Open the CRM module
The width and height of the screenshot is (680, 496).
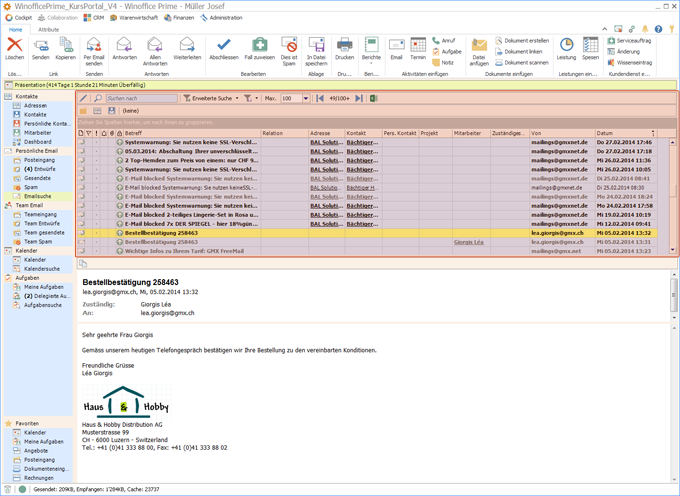pos(94,18)
